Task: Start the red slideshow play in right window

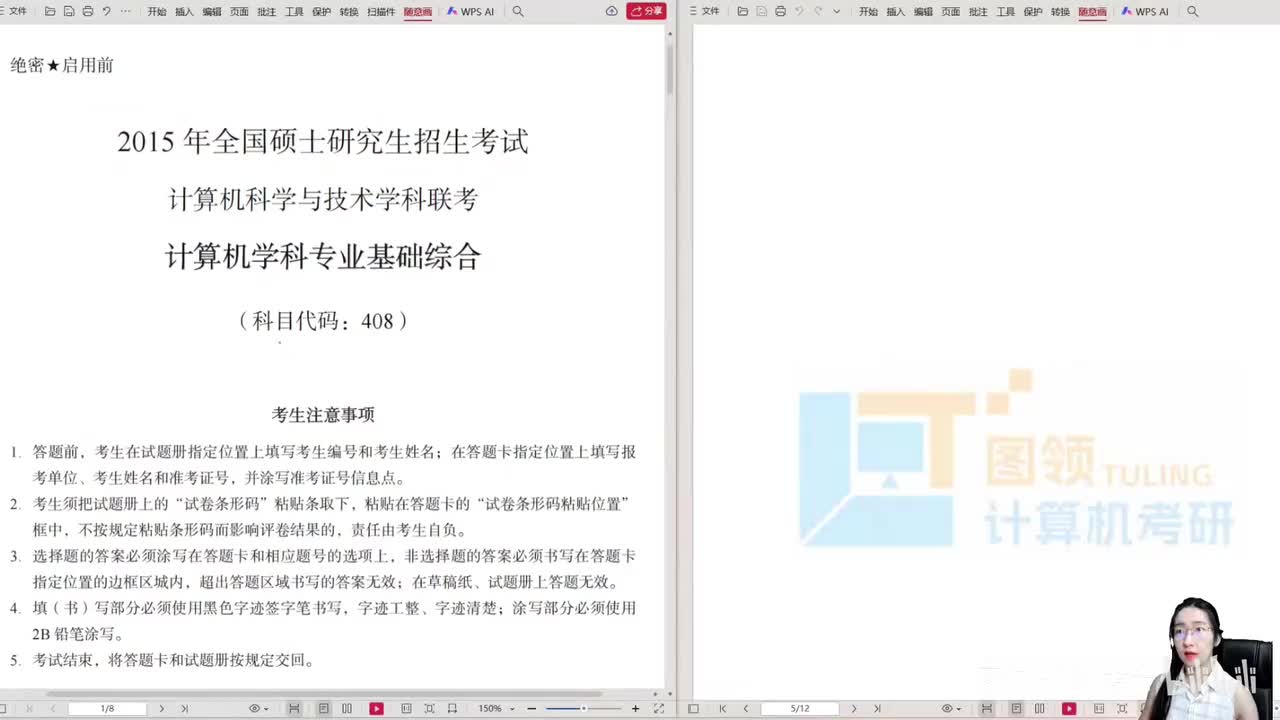Action: 1069,708
